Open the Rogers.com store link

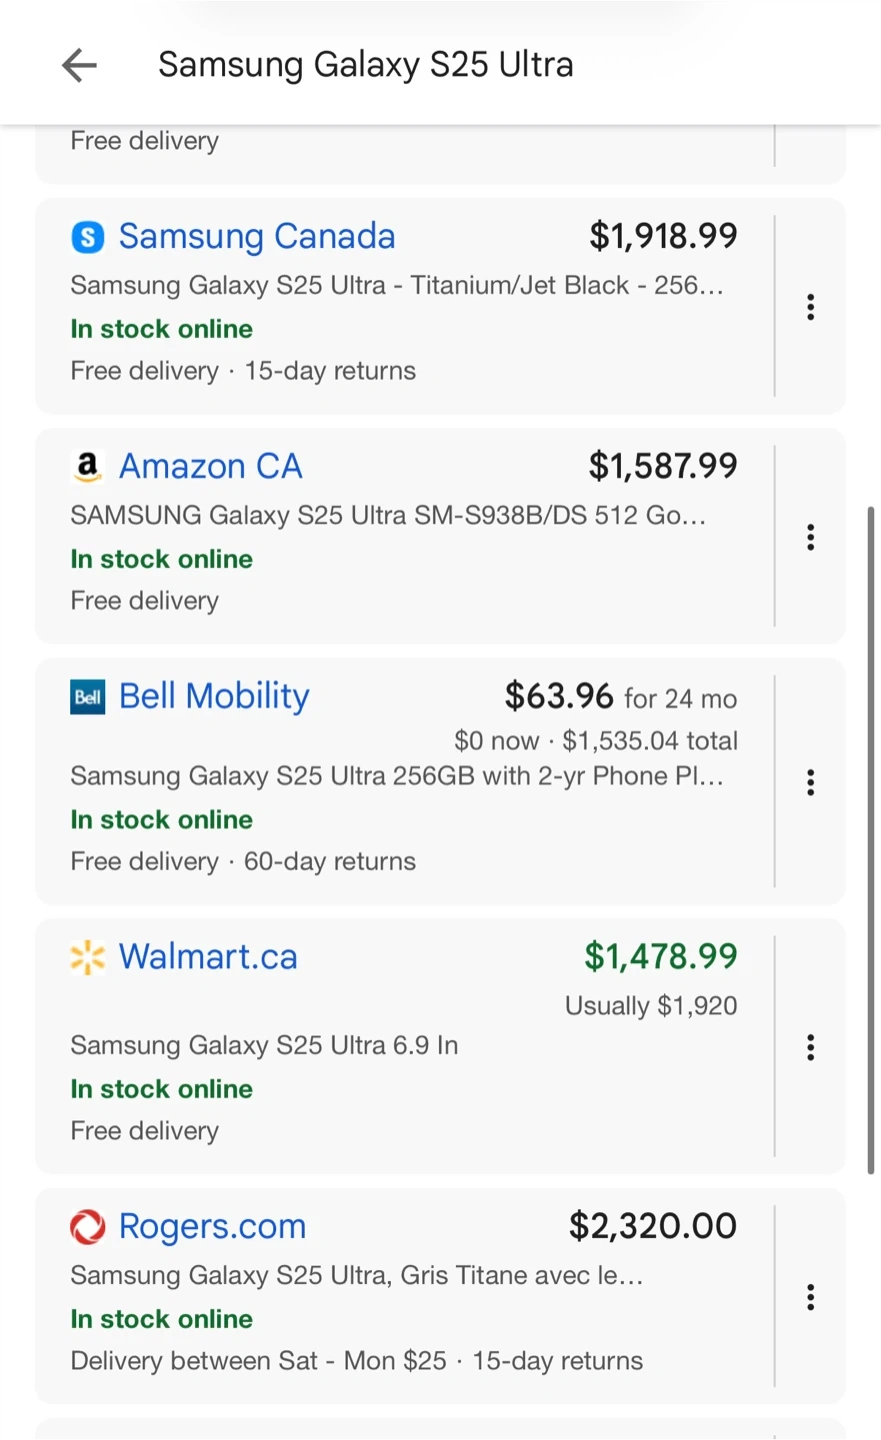point(212,1227)
